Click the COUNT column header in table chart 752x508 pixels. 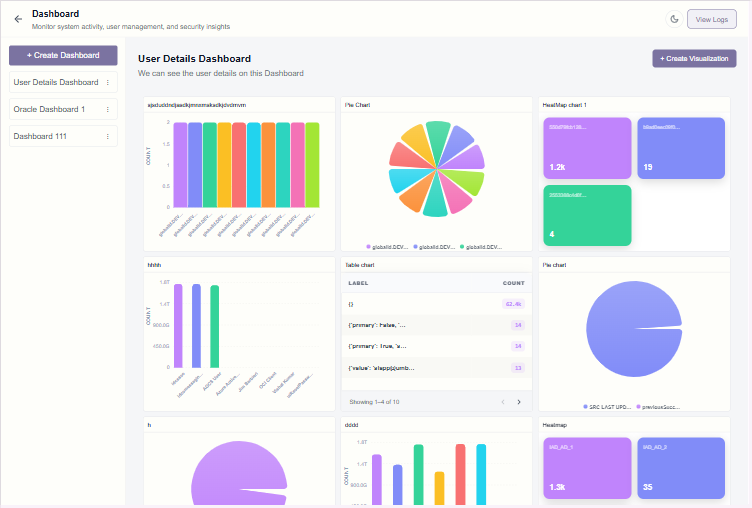click(513, 283)
